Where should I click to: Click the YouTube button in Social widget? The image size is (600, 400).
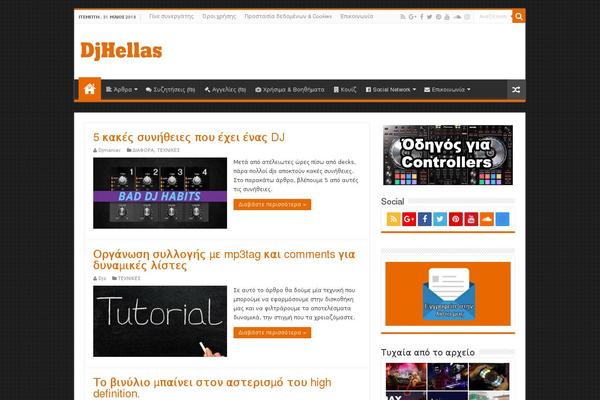tap(471, 219)
